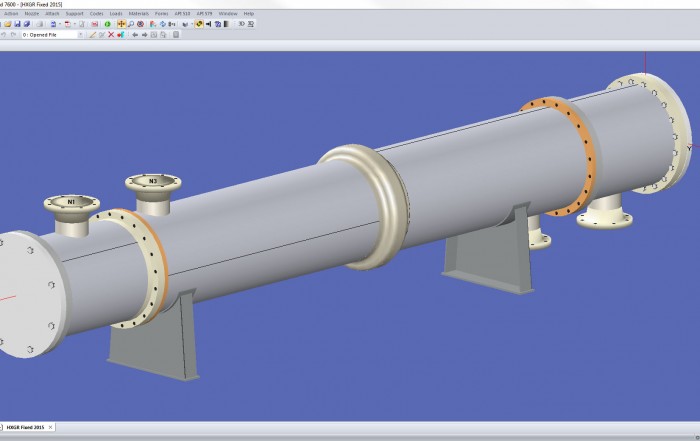Toggle the yellow highlighted link icon

(x=199, y=24)
